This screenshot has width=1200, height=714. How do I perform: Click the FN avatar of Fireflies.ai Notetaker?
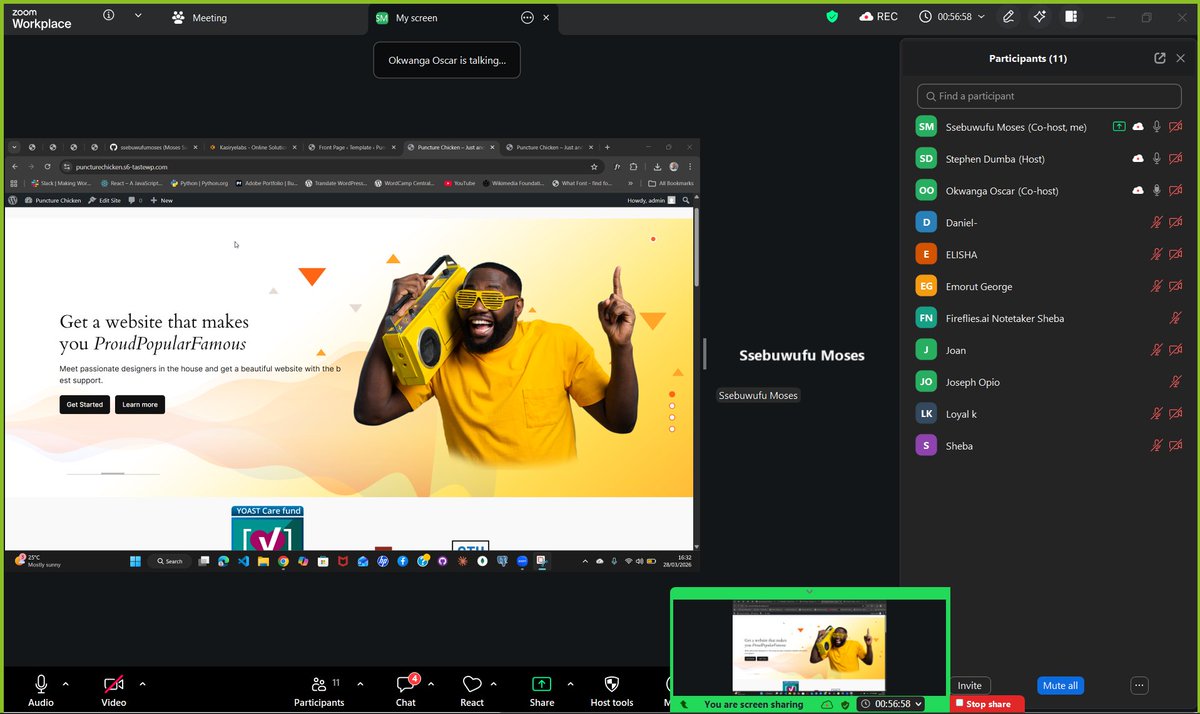point(926,318)
